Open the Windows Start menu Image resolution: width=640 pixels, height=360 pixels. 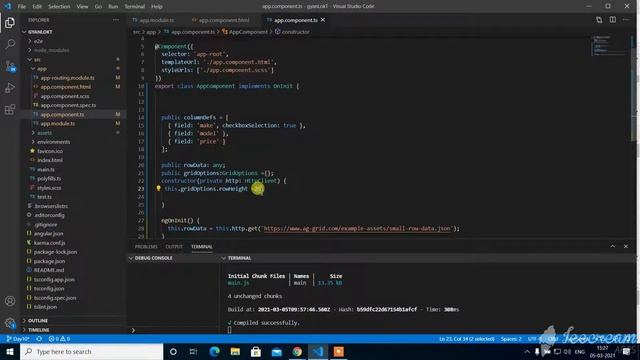click(10, 351)
